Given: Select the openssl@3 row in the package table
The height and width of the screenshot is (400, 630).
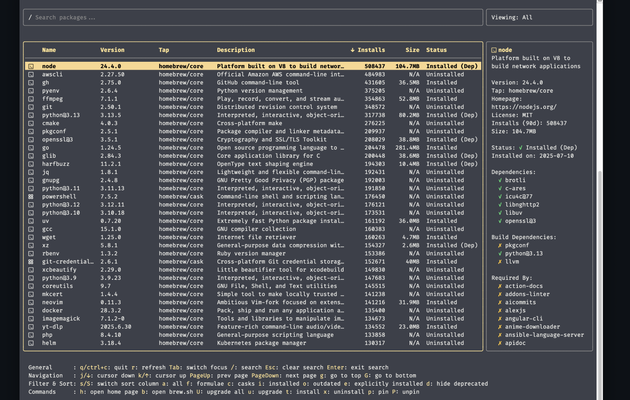Looking at the screenshot, I should (253, 139).
